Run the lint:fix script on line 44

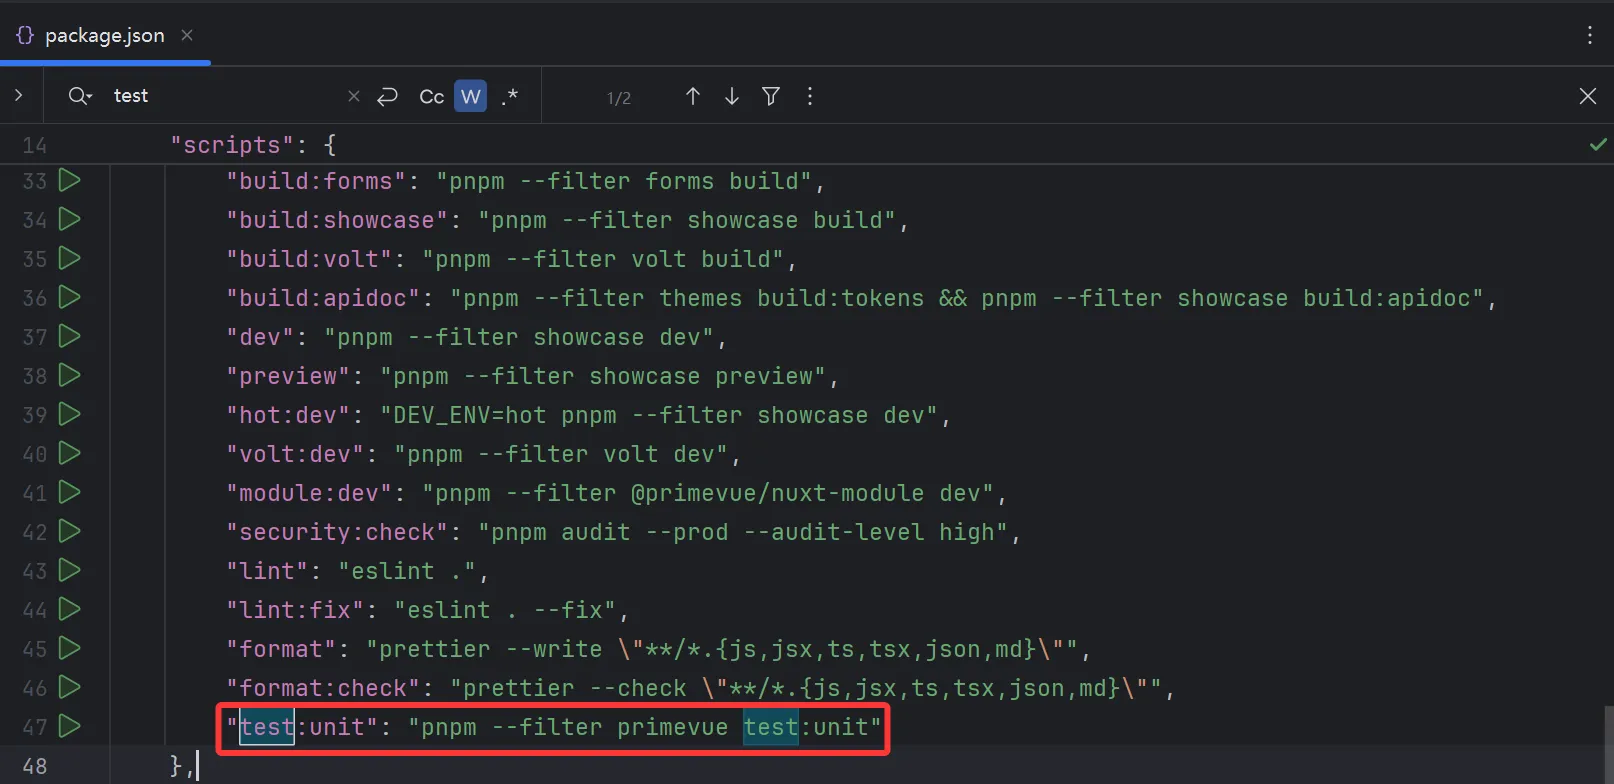69,609
